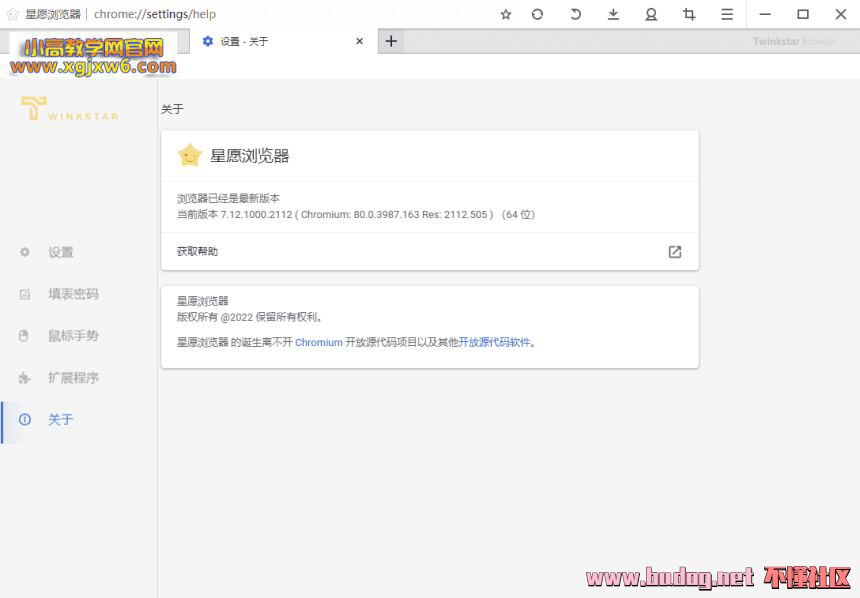Click the info icon beside 关于

[x=25, y=420]
